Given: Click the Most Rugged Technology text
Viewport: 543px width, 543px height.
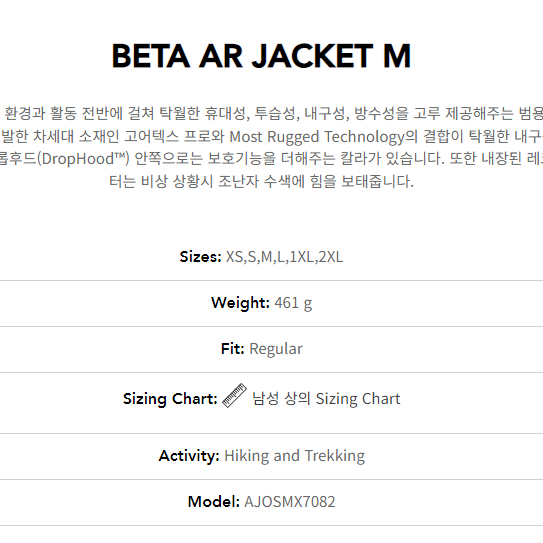Looking at the screenshot, I should tap(317, 137).
